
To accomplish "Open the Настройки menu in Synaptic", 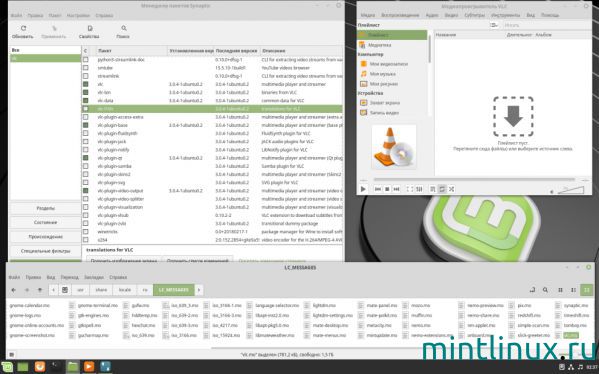I will (78, 16).
